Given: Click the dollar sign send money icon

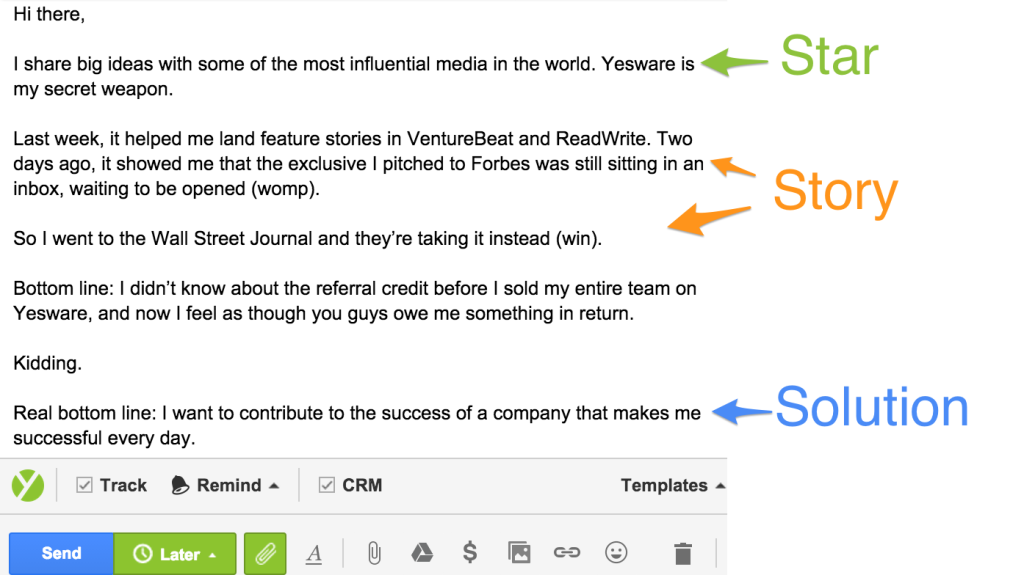Looking at the screenshot, I should pyautogui.click(x=470, y=553).
